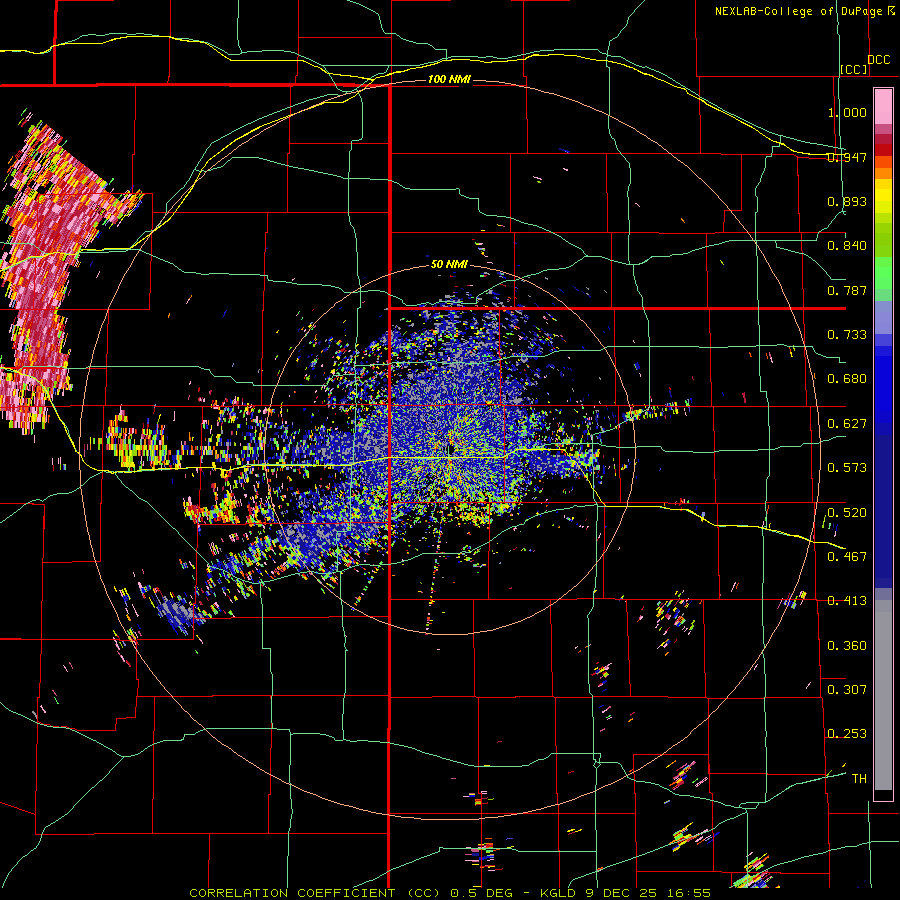Click the 0.253 scale value
Viewport: 900px width, 900px height.
tap(847, 734)
